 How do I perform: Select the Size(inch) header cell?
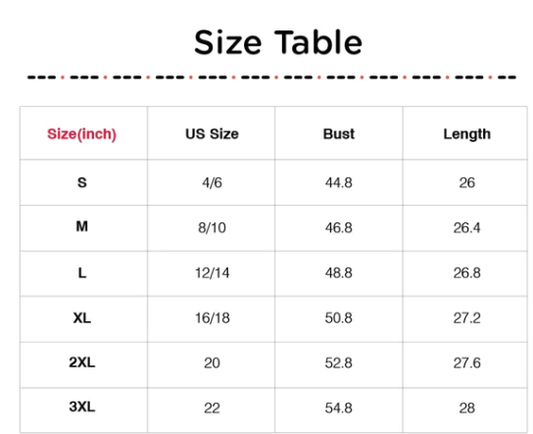click(x=82, y=134)
